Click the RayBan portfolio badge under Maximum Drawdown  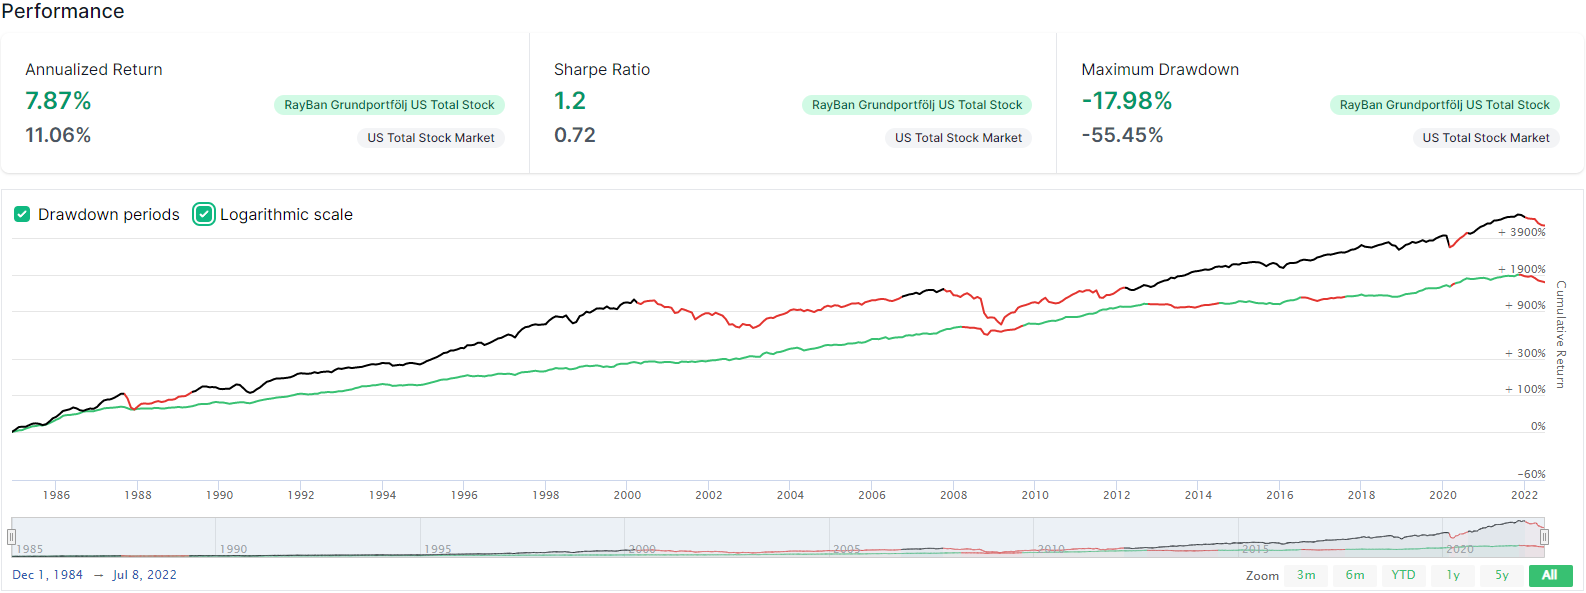pos(1444,105)
